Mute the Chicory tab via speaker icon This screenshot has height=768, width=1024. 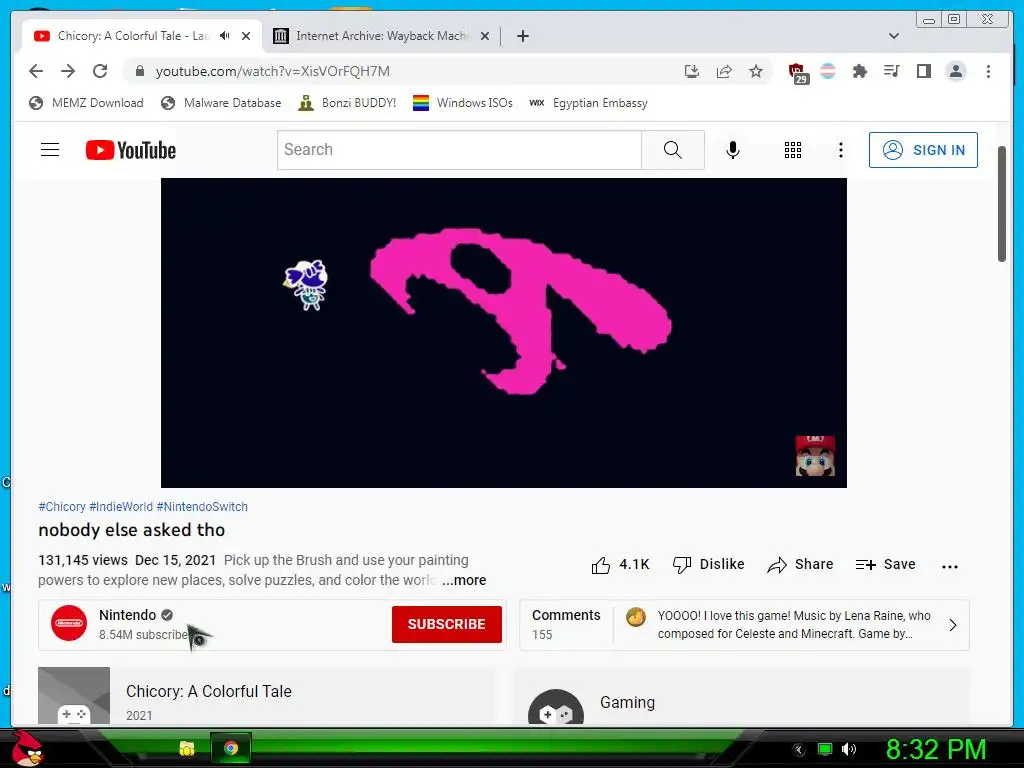(x=225, y=36)
